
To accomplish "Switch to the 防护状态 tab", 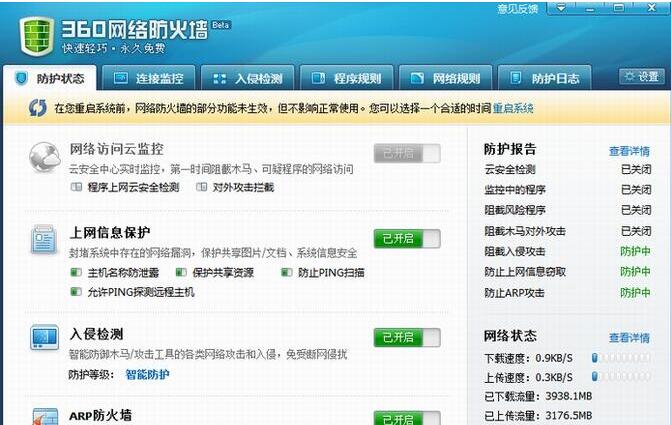I will coord(50,78).
